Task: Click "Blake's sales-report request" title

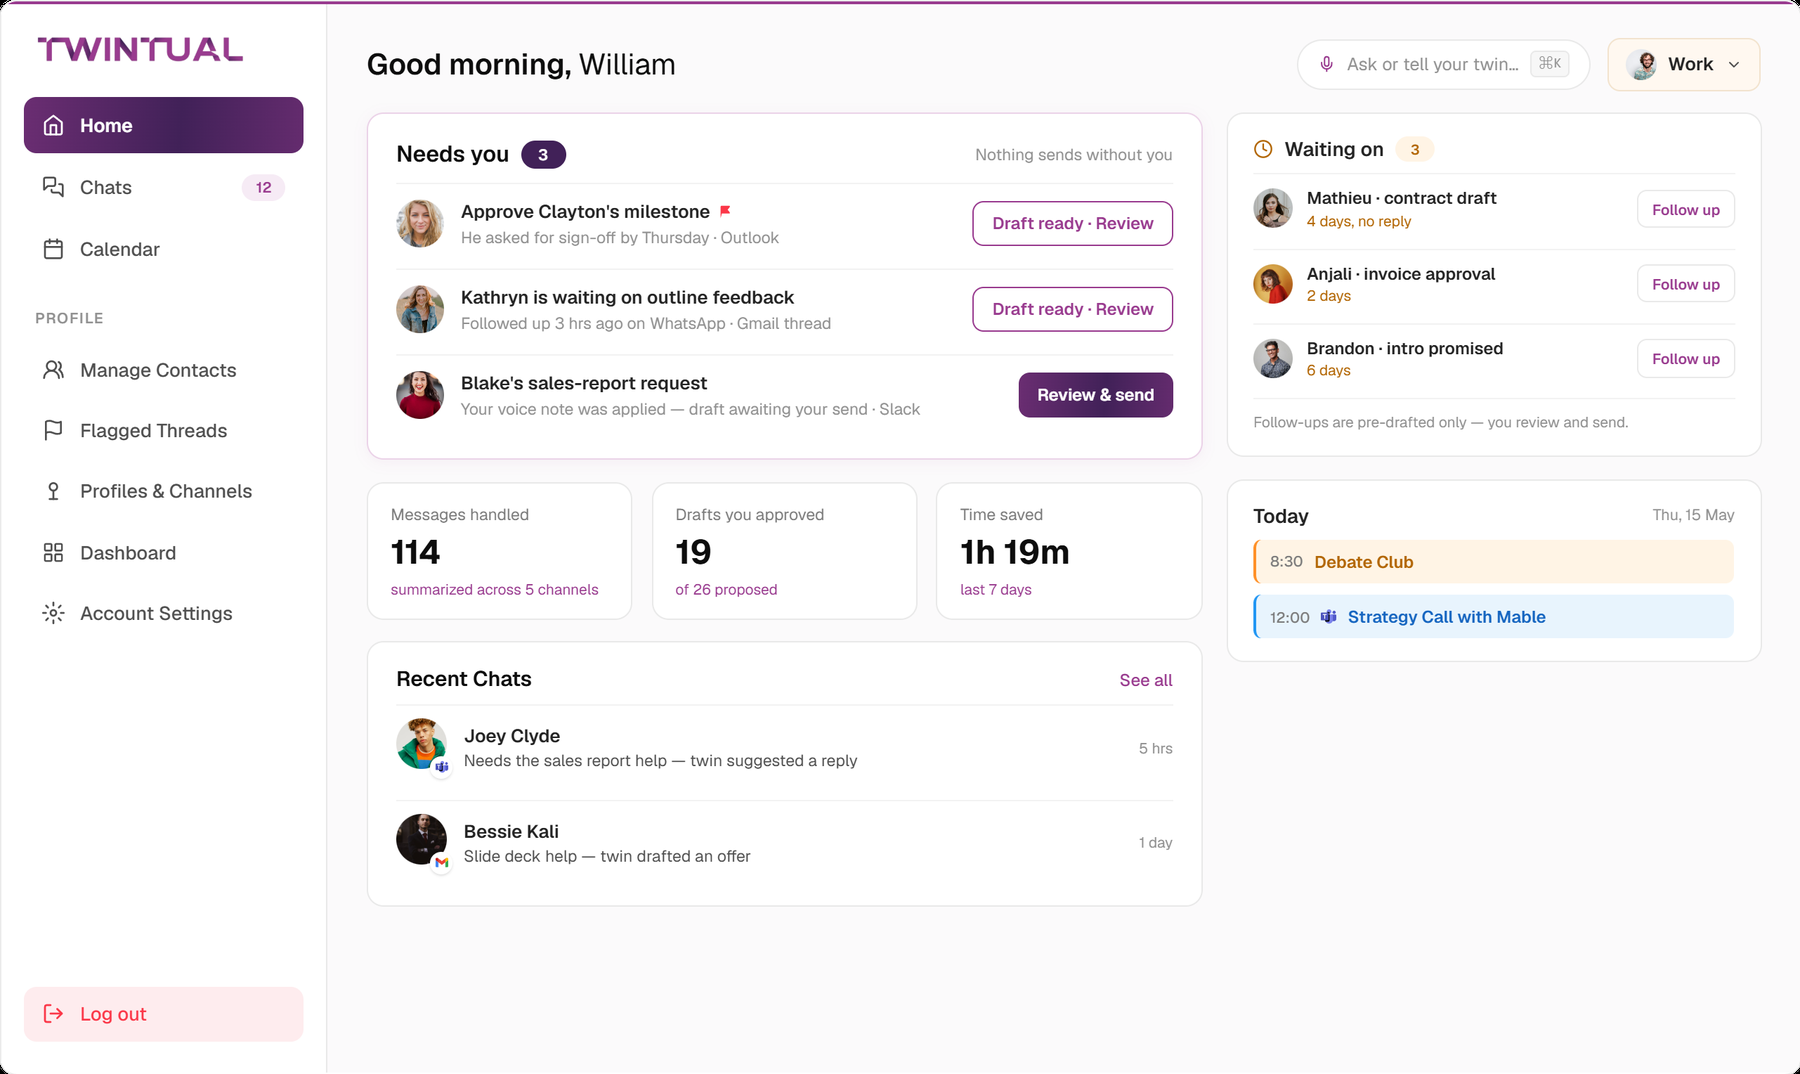Action: click(x=584, y=383)
